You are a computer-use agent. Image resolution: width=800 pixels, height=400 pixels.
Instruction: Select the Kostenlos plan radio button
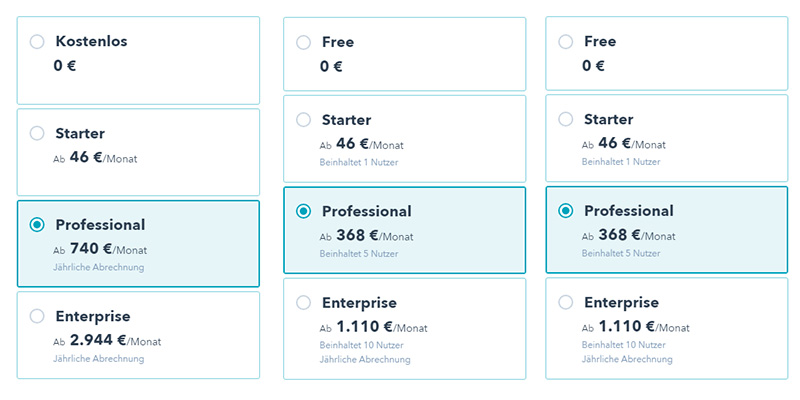coord(38,42)
